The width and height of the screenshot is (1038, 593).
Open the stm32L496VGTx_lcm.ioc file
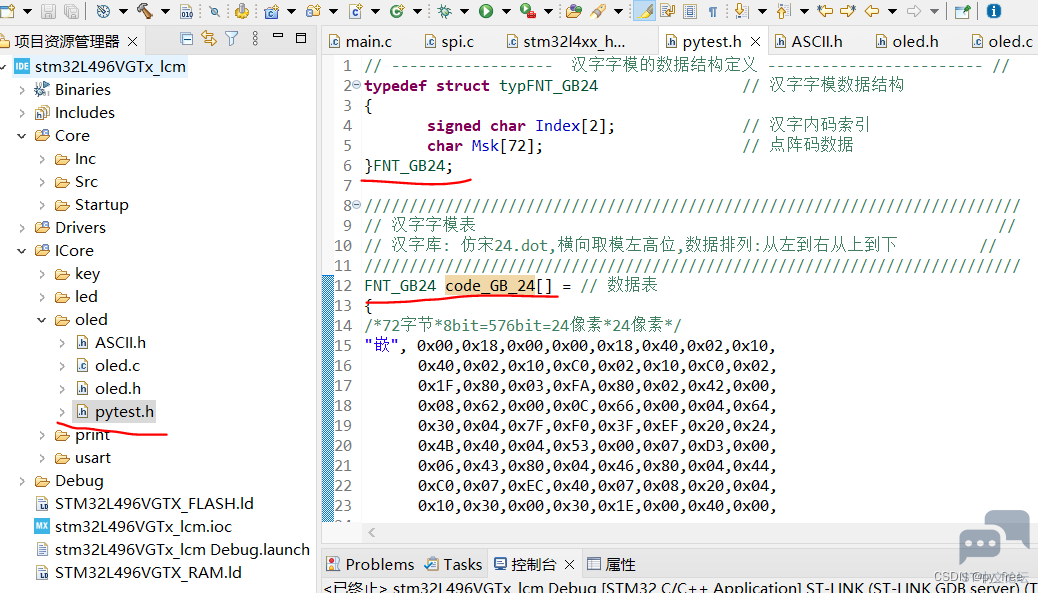click(143, 527)
